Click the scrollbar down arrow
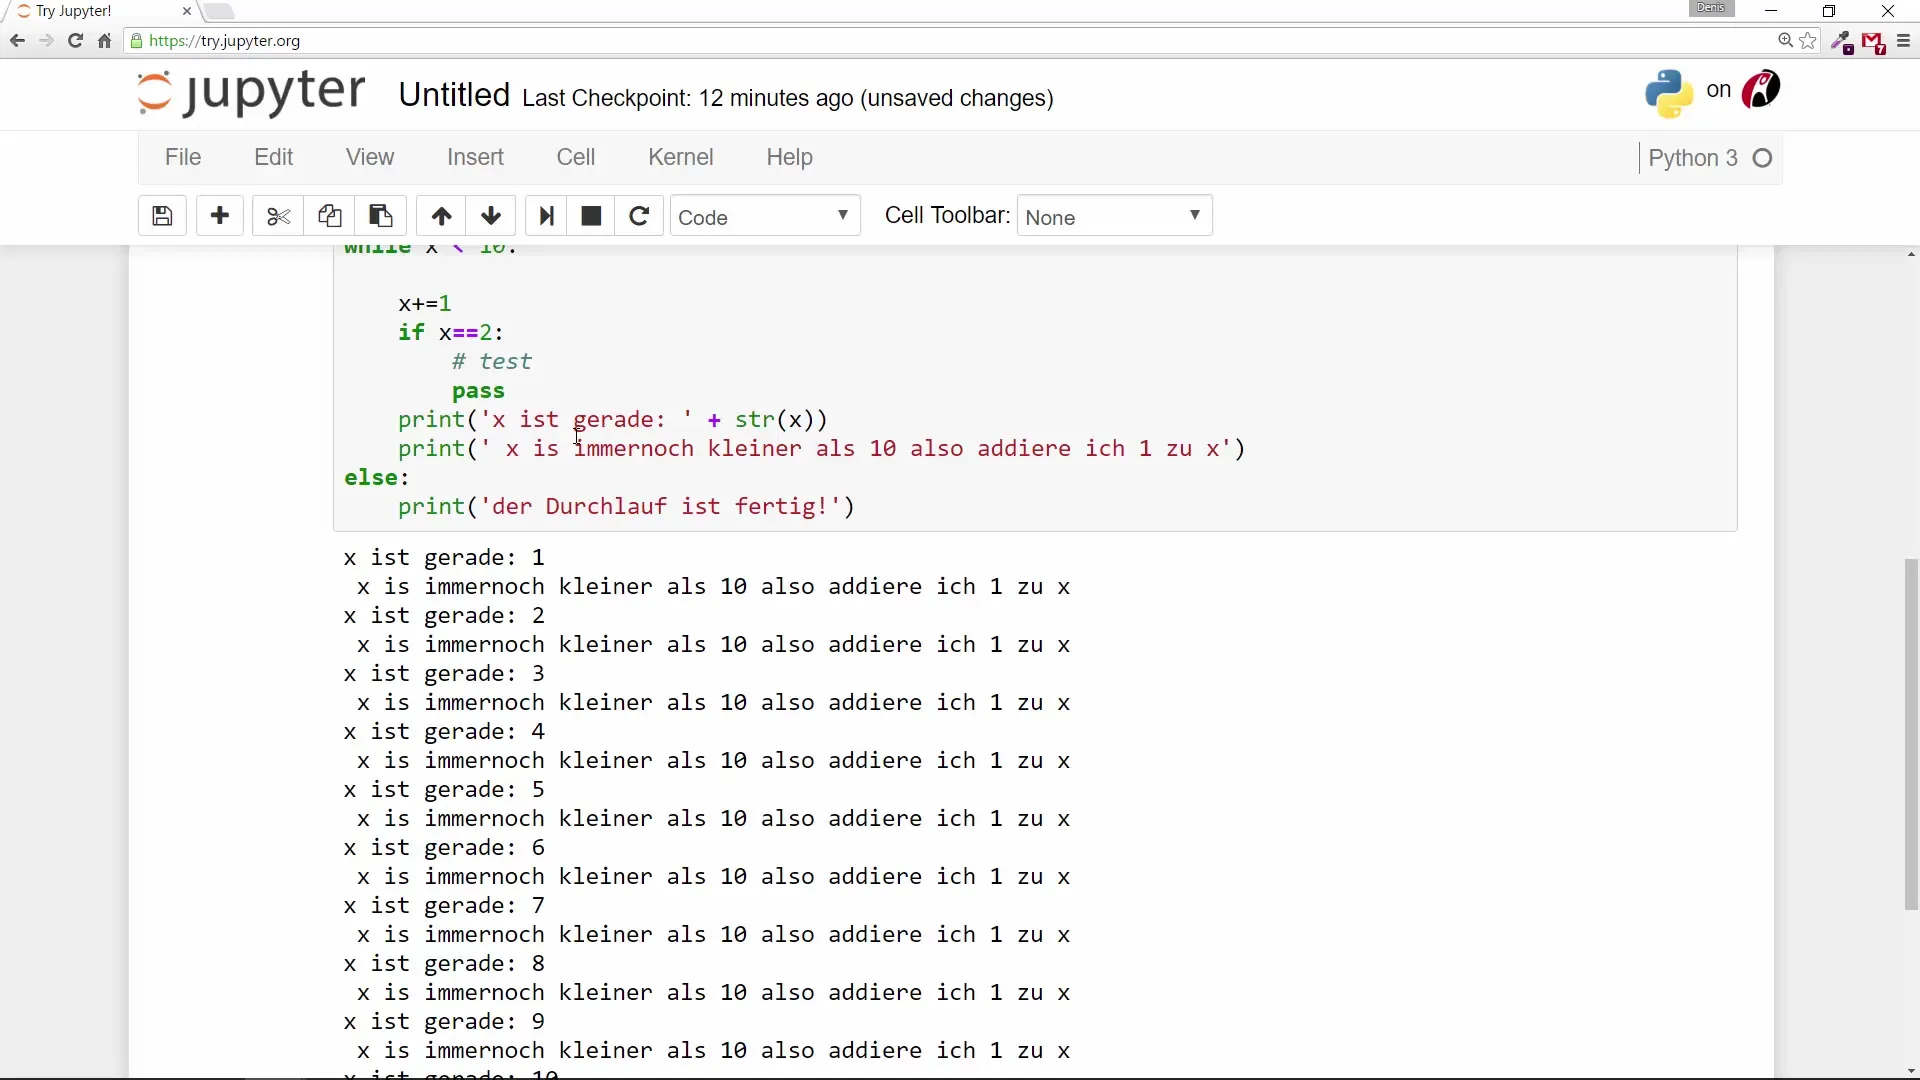This screenshot has width=1920, height=1080. (x=1911, y=1071)
